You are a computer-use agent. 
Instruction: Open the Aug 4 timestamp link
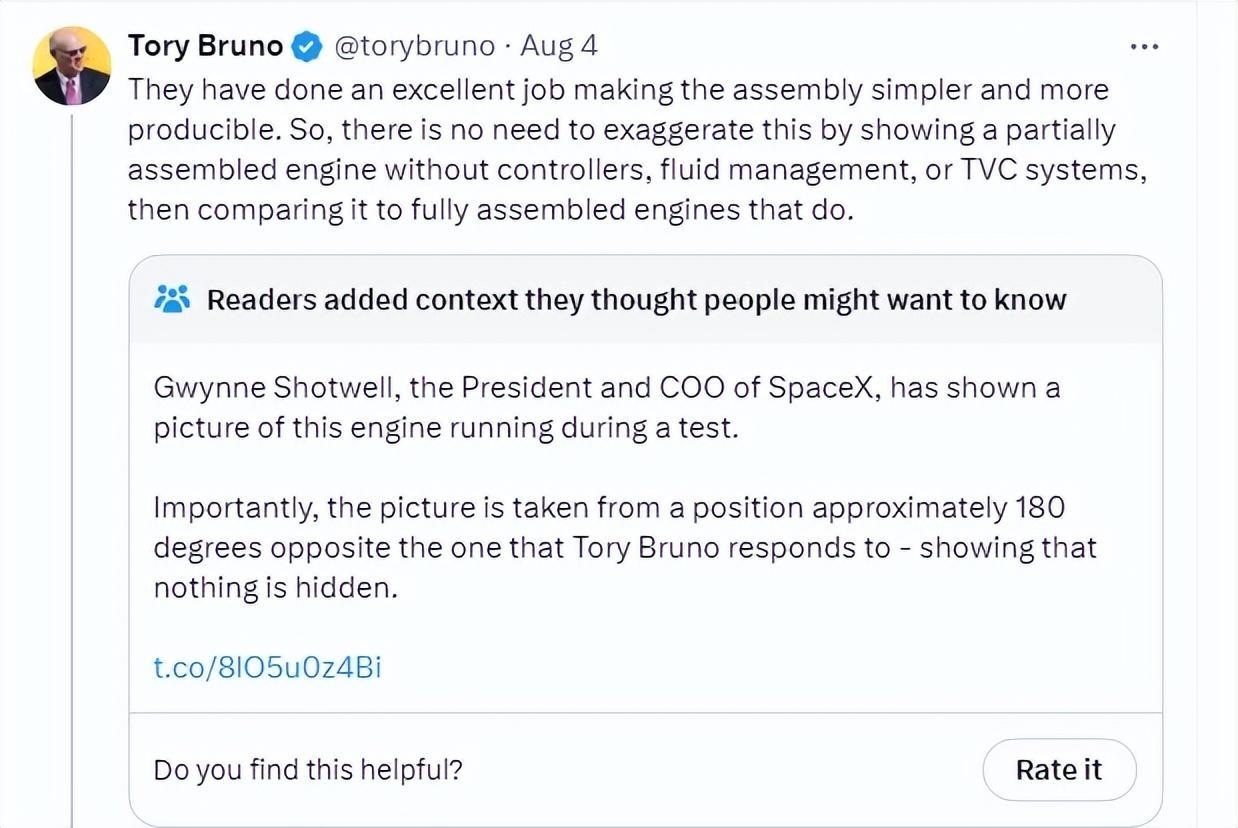pyautogui.click(x=559, y=46)
